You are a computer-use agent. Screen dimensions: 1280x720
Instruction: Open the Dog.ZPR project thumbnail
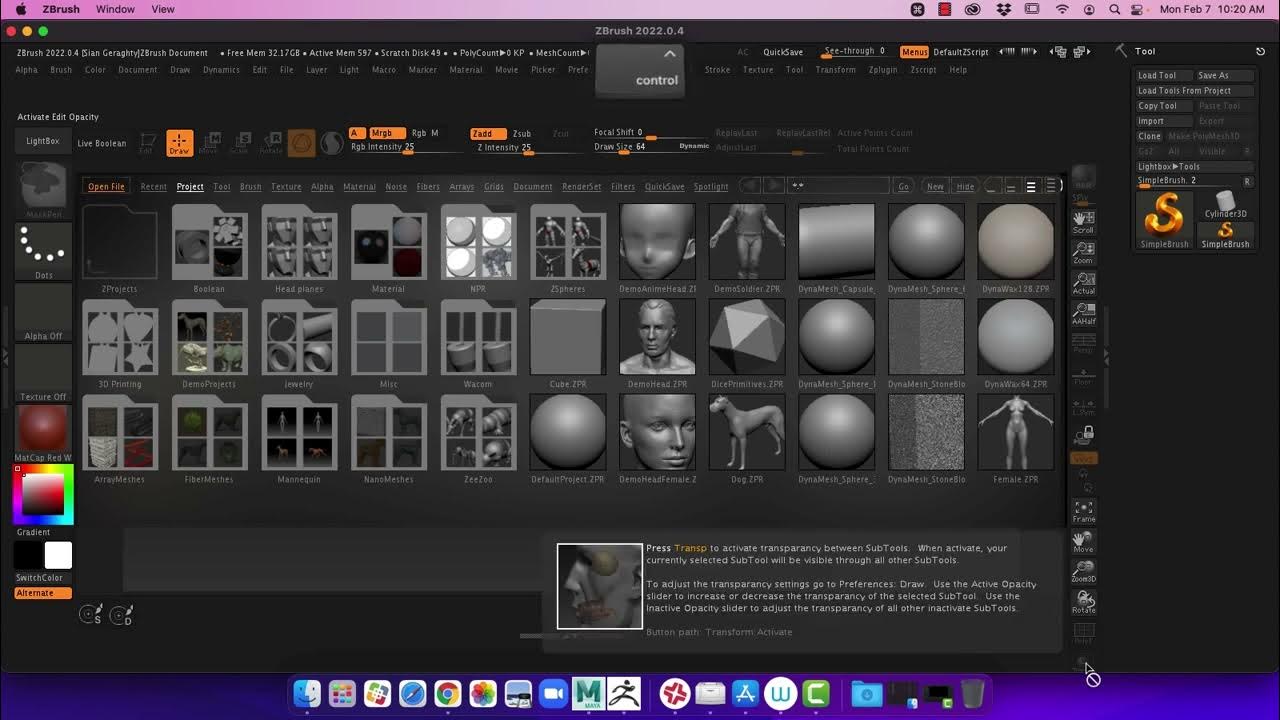747,432
